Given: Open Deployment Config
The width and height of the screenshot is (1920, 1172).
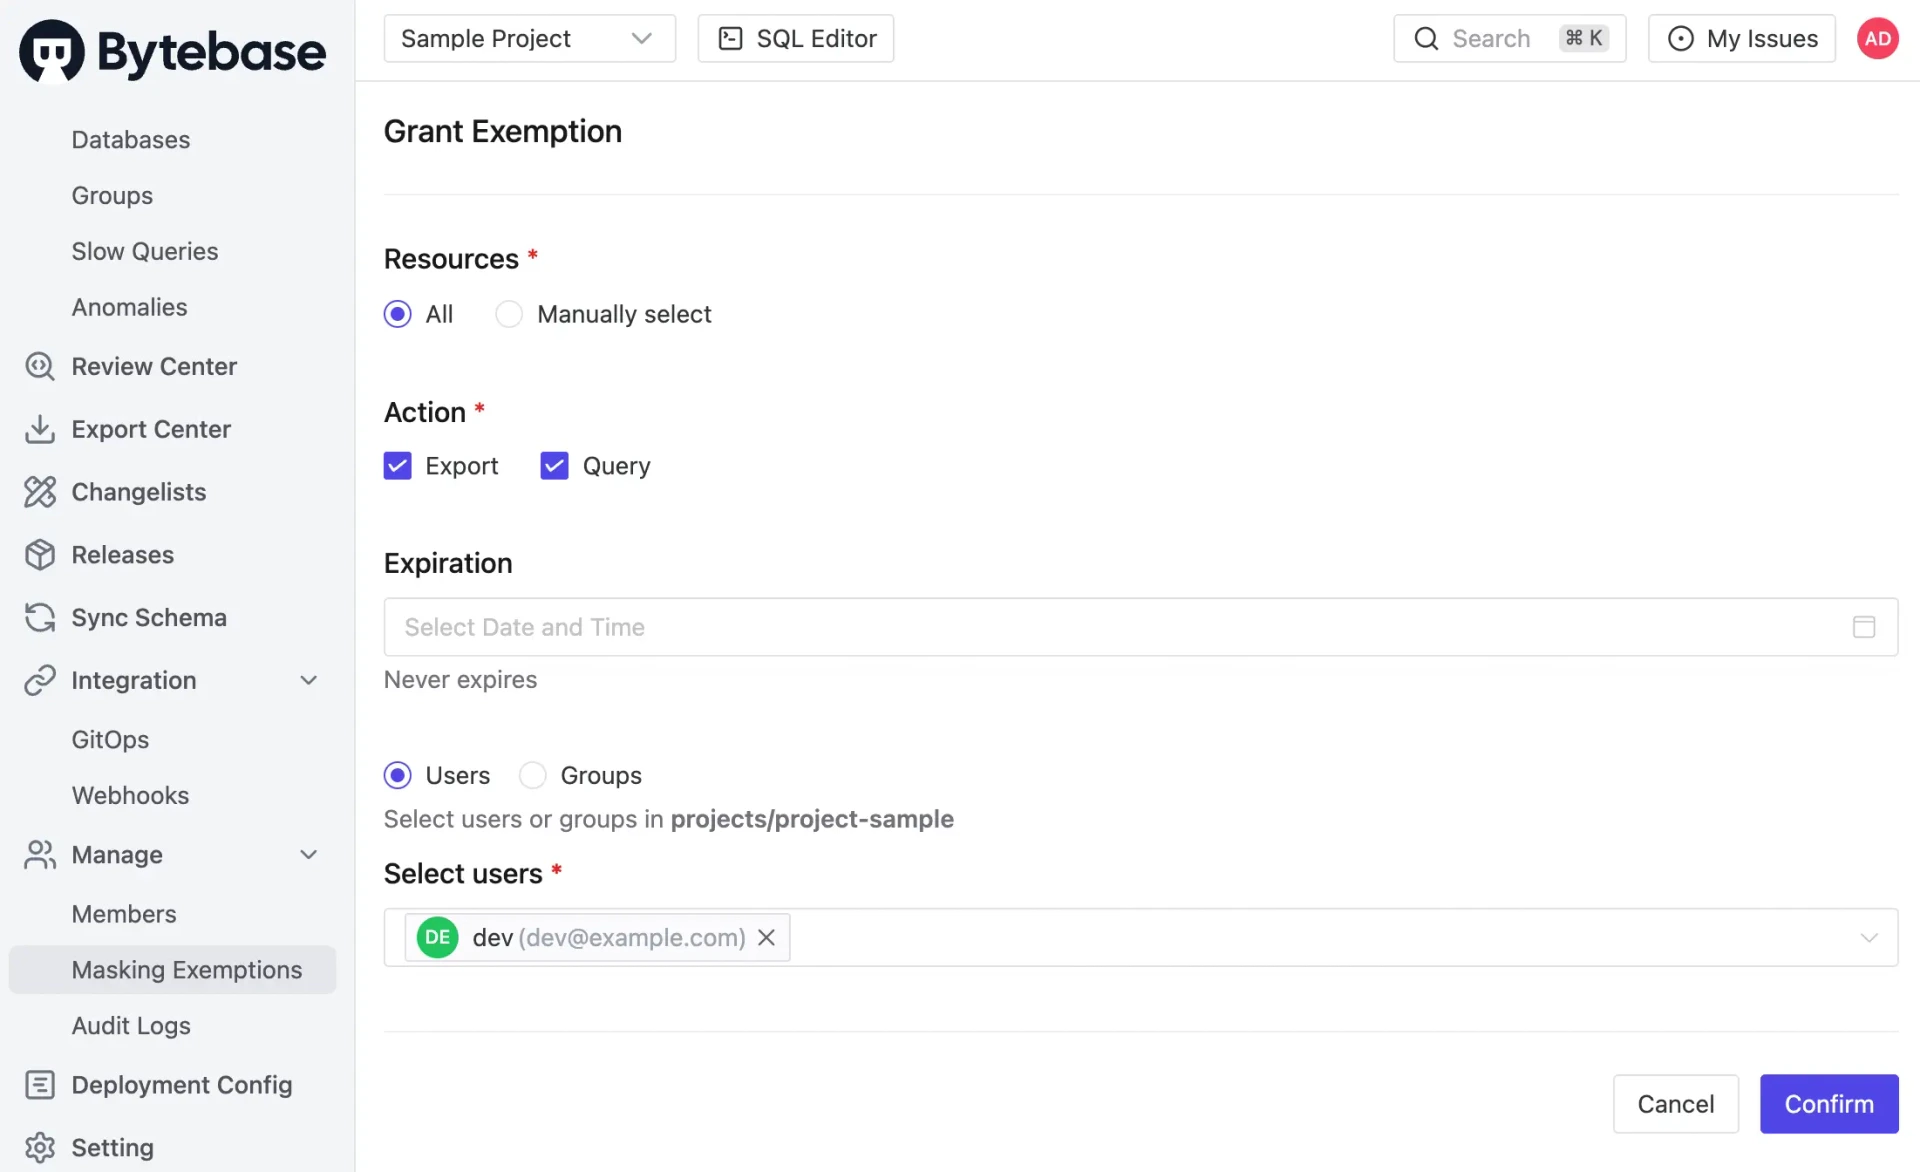Looking at the screenshot, I should (x=182, y=1085).
